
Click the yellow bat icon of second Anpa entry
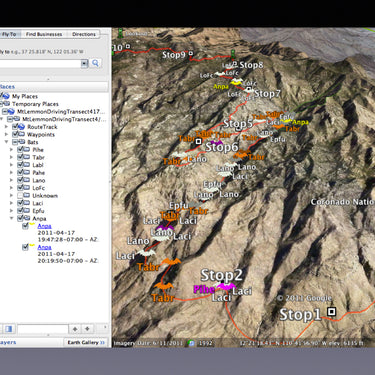tap(32, 246)
